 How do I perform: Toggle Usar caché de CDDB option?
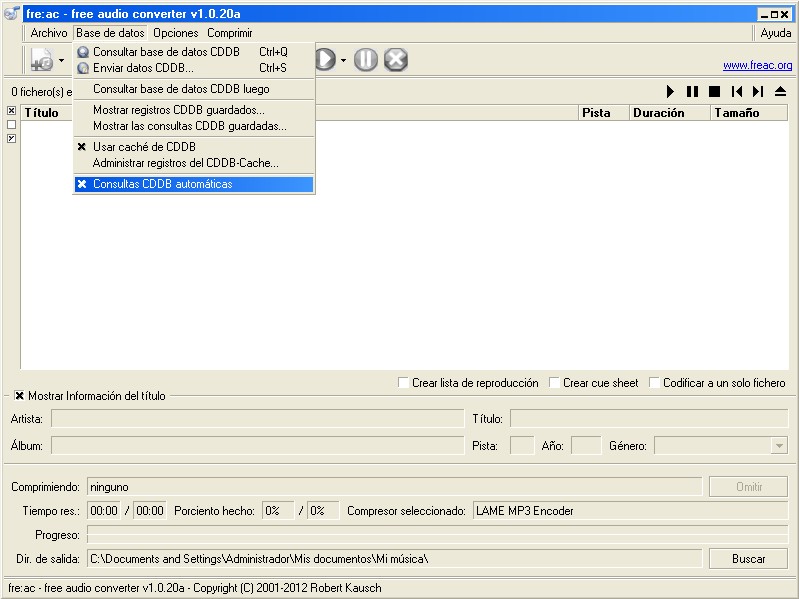click(x=194, y=147)
